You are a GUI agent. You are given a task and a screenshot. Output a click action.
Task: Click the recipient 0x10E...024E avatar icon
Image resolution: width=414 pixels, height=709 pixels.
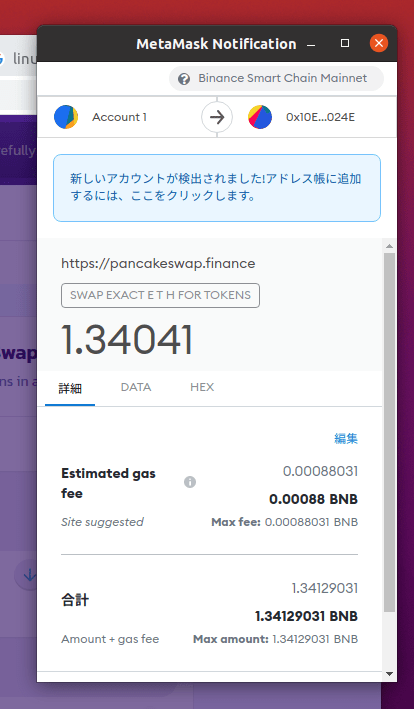[x=260, y=117]
